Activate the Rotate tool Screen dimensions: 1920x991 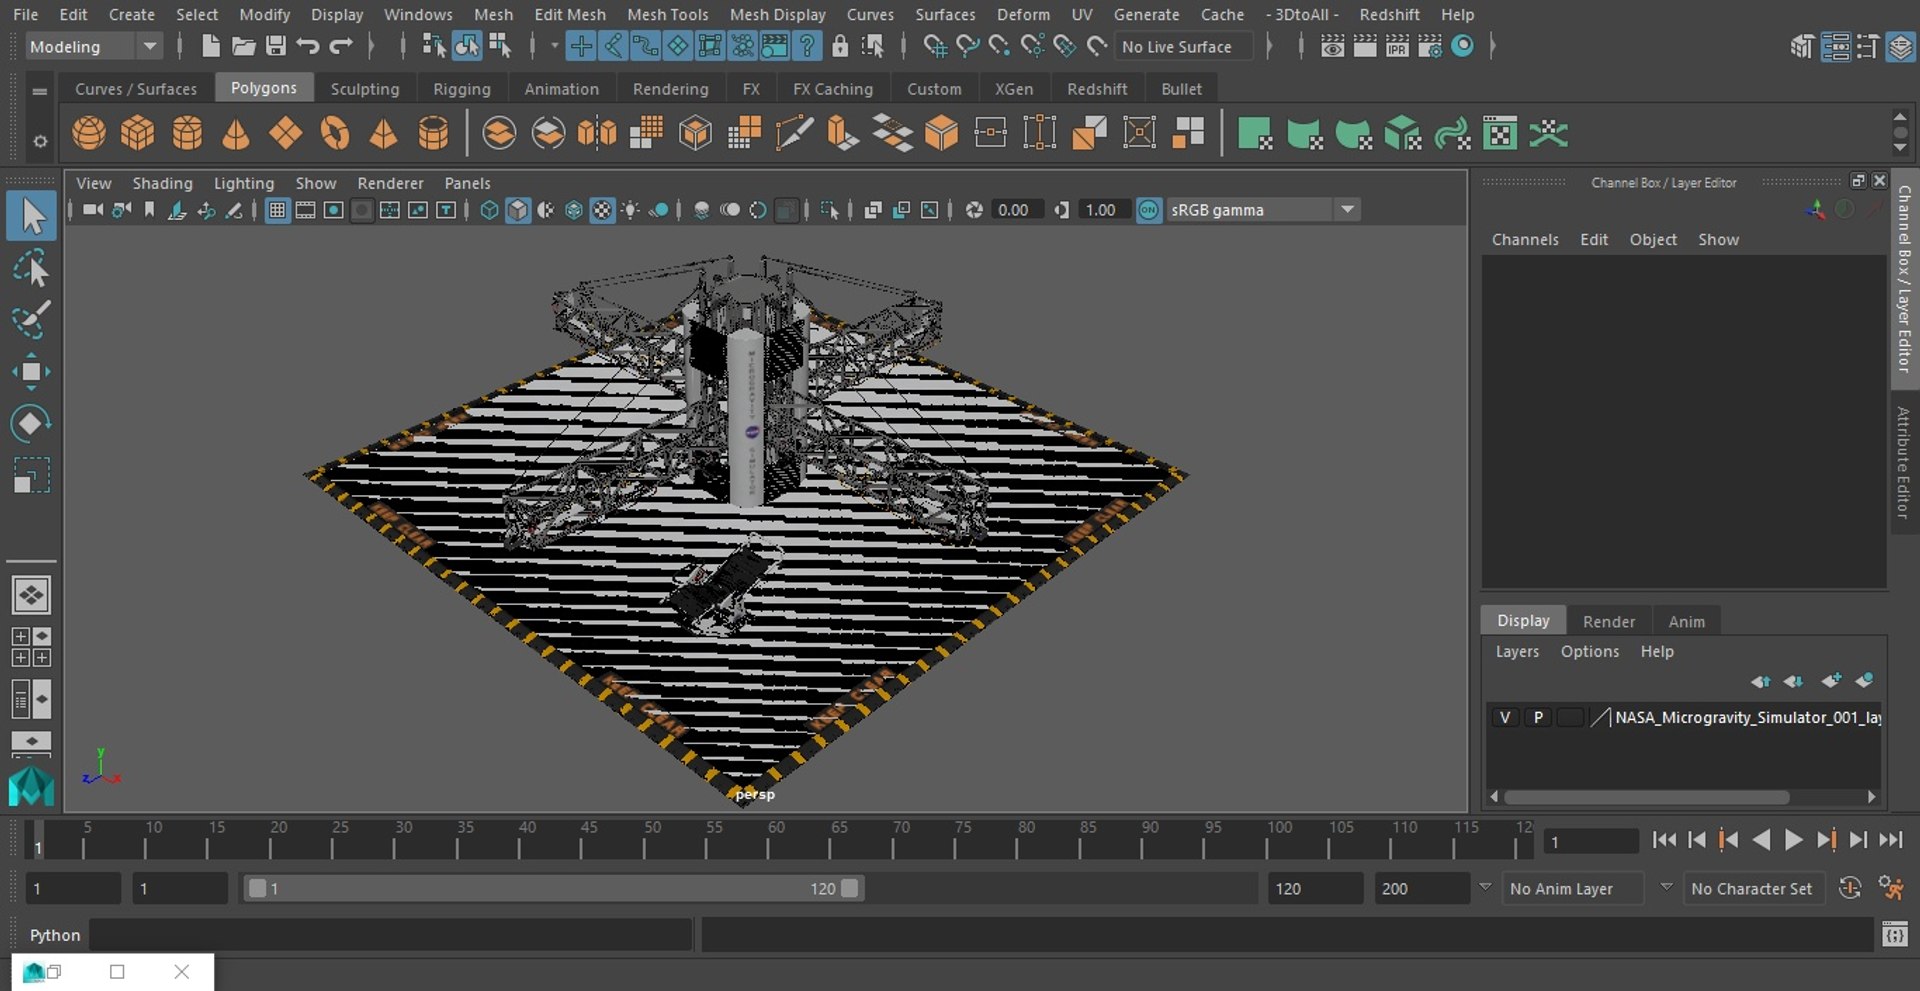click(30, 423)
